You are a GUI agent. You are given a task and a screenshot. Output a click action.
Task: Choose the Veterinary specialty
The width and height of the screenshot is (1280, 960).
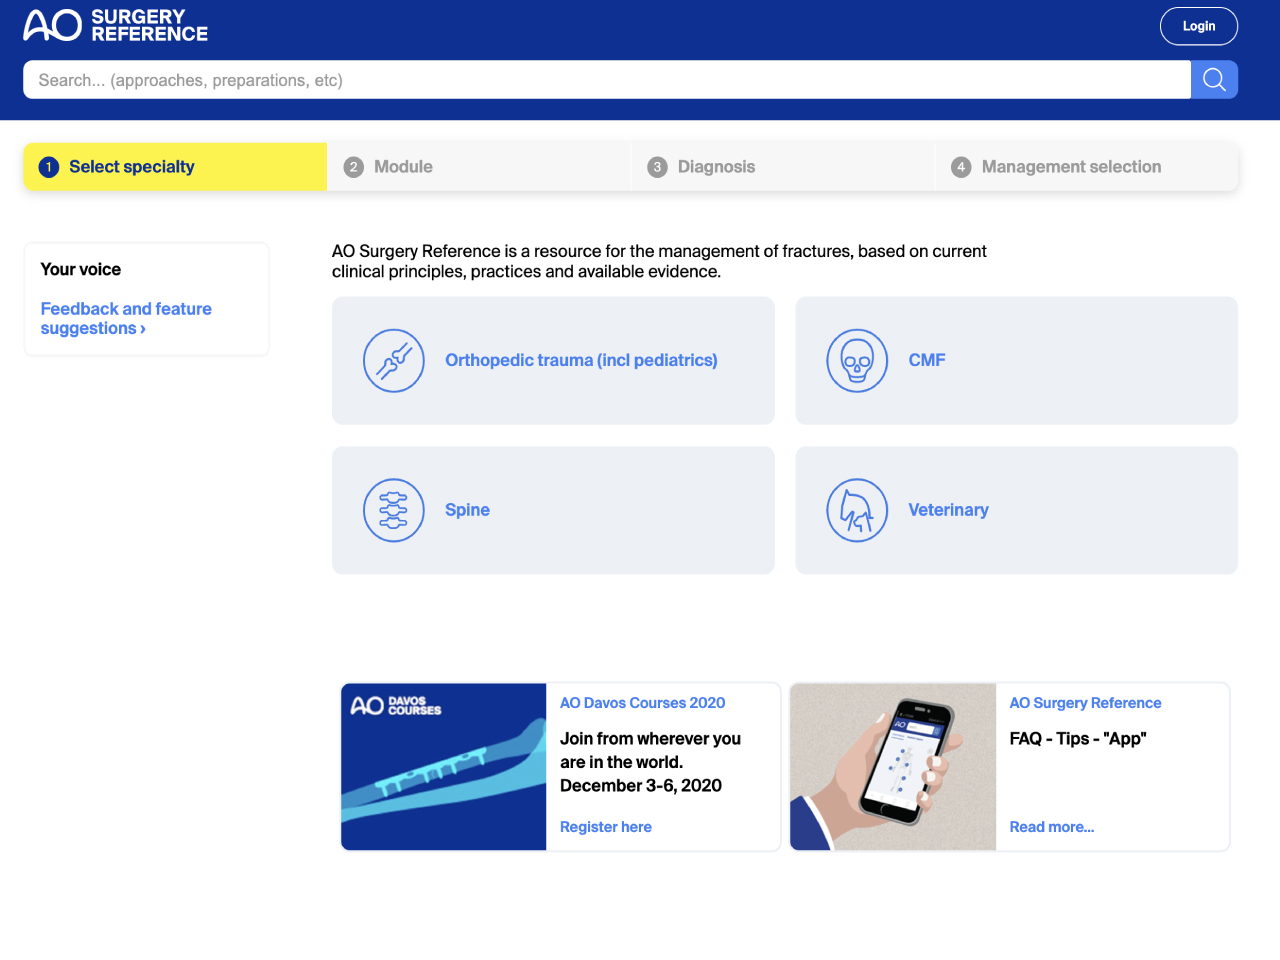(1016, 510)
